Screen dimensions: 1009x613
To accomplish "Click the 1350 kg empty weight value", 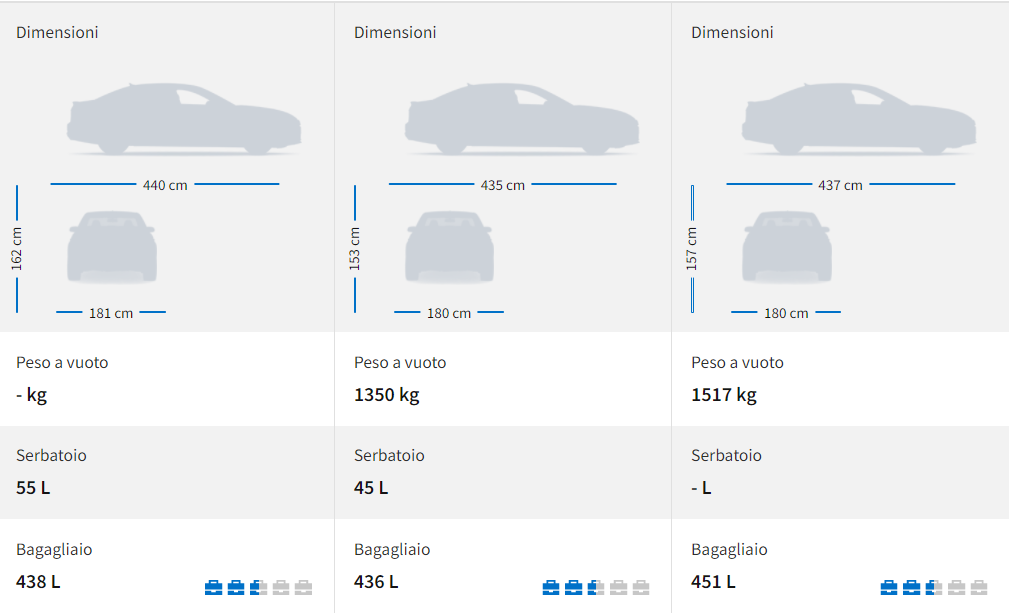I will click(387, 394).
